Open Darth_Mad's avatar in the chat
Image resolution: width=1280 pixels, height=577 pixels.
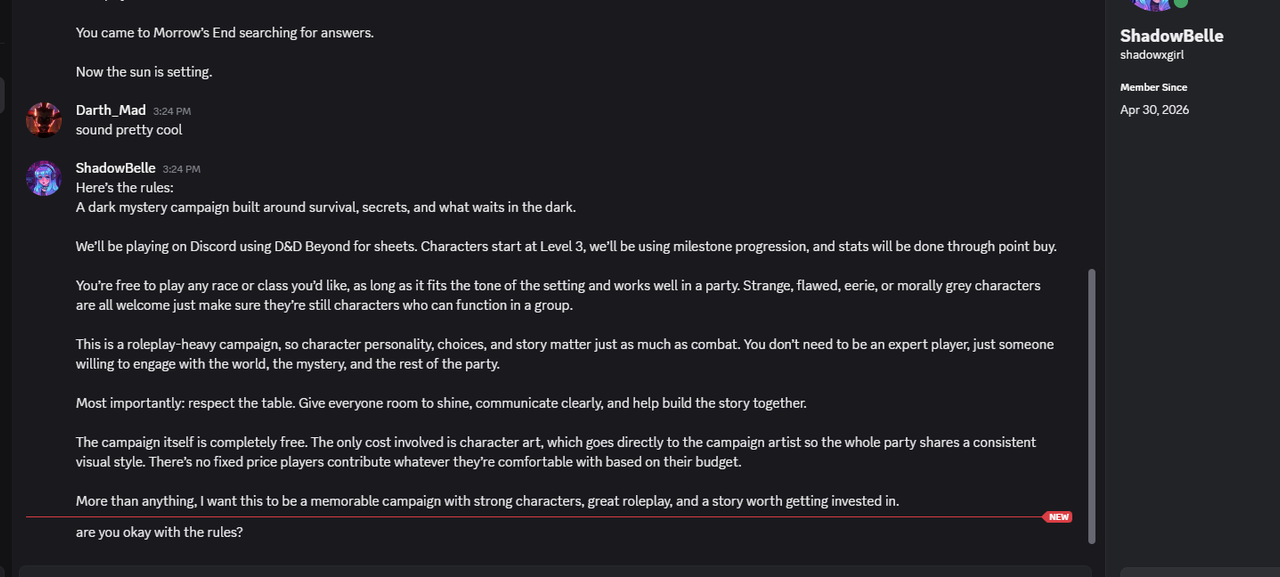[44, 120]
